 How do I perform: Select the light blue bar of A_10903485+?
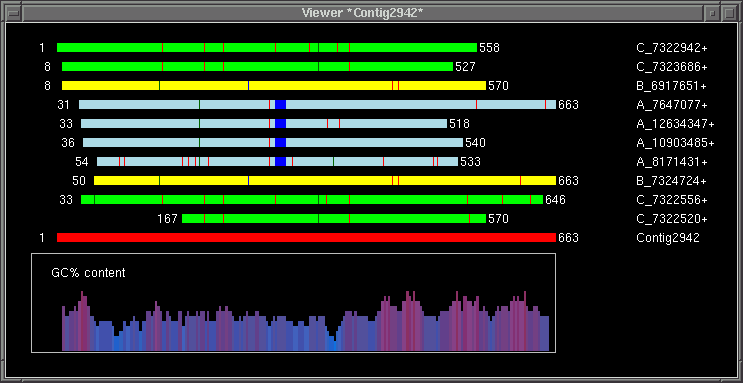(273, 142)
